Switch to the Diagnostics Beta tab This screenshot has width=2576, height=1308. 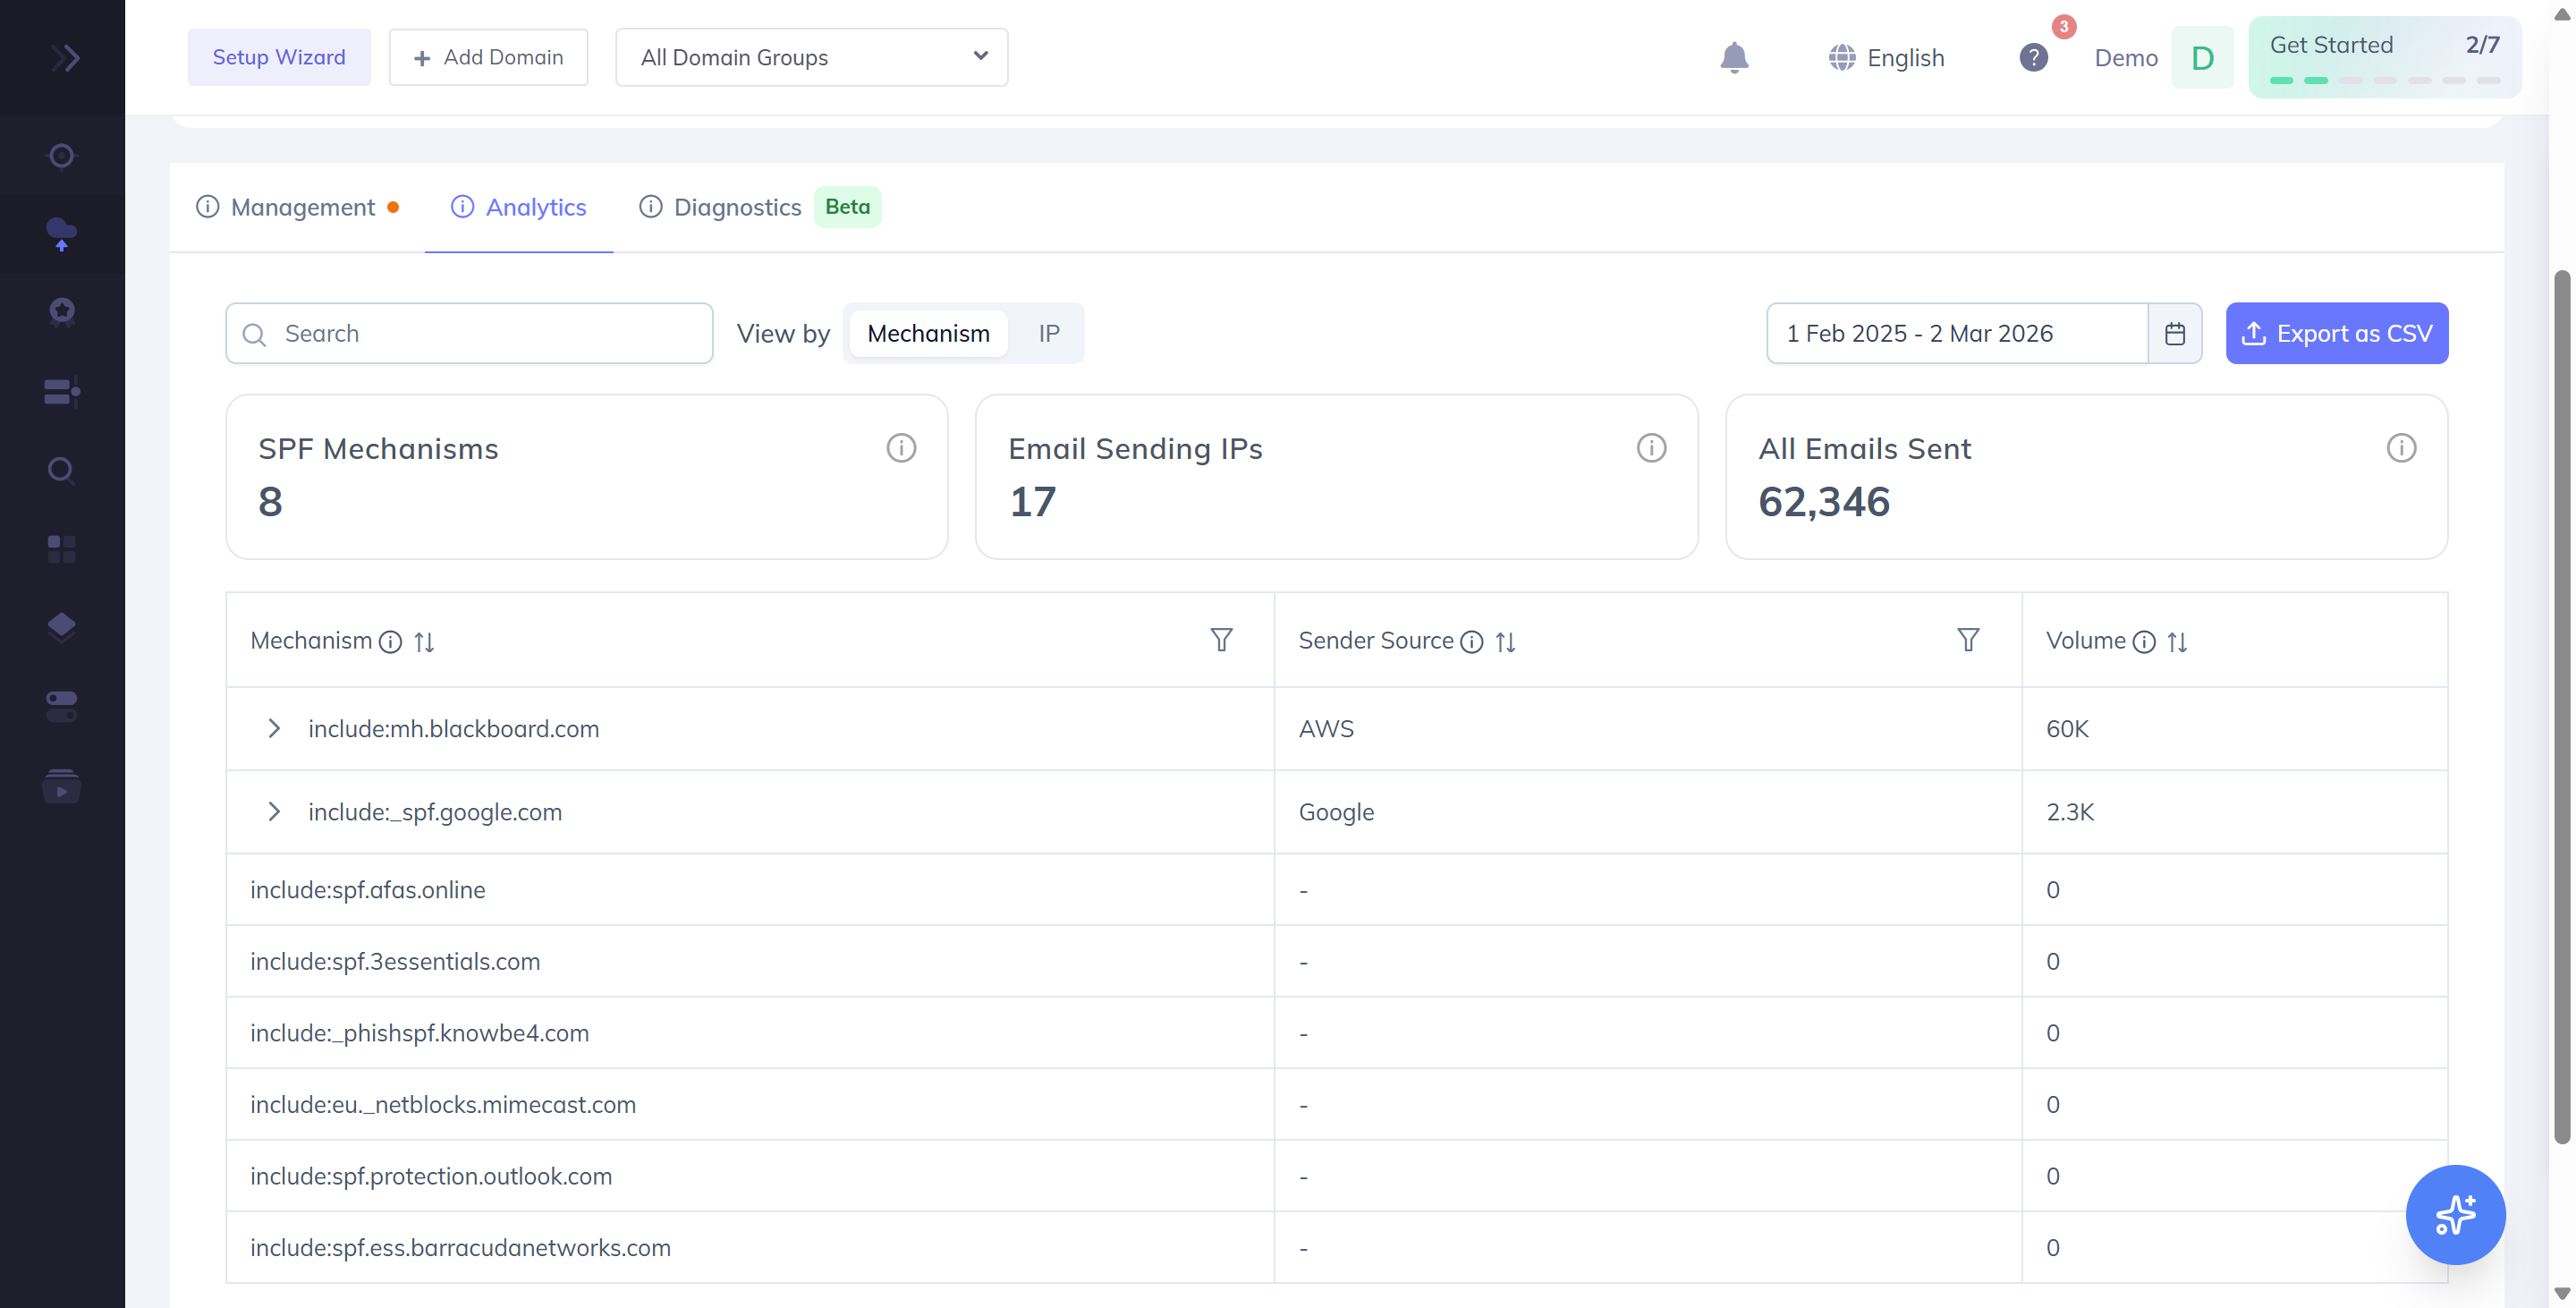[x=759, y=207]
